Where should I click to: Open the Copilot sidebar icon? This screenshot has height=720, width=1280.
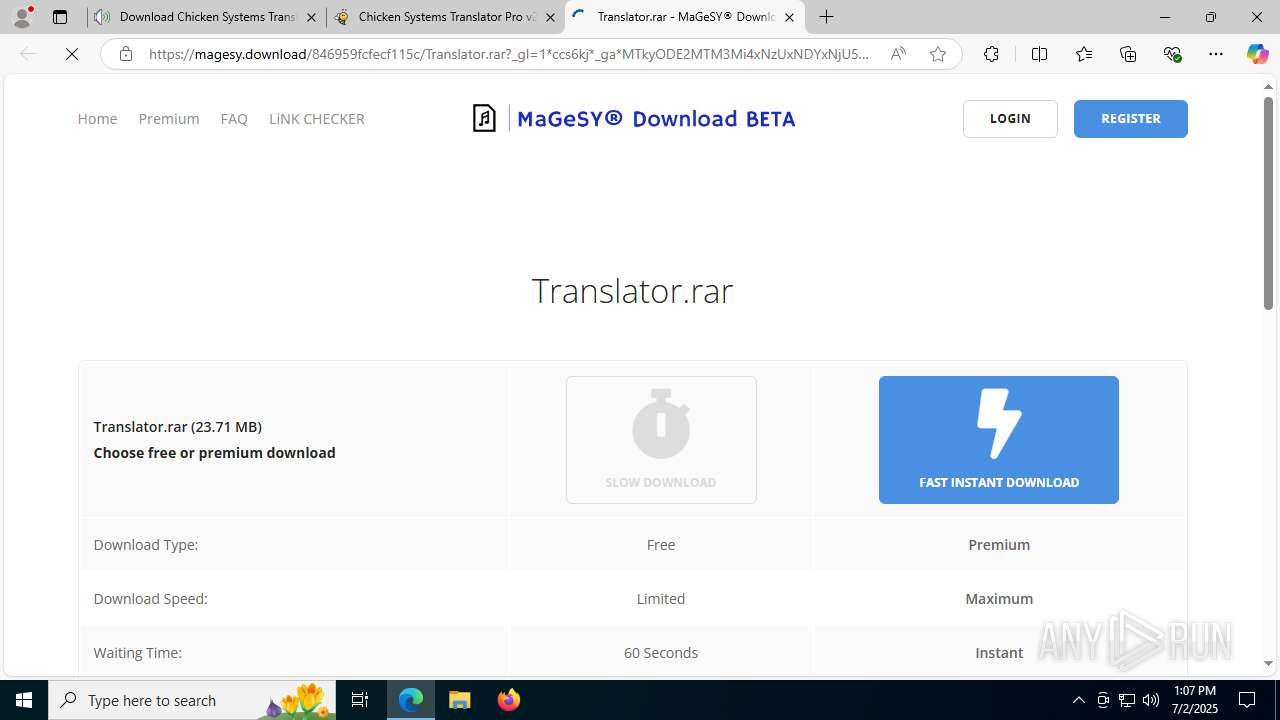[1257, 54]
